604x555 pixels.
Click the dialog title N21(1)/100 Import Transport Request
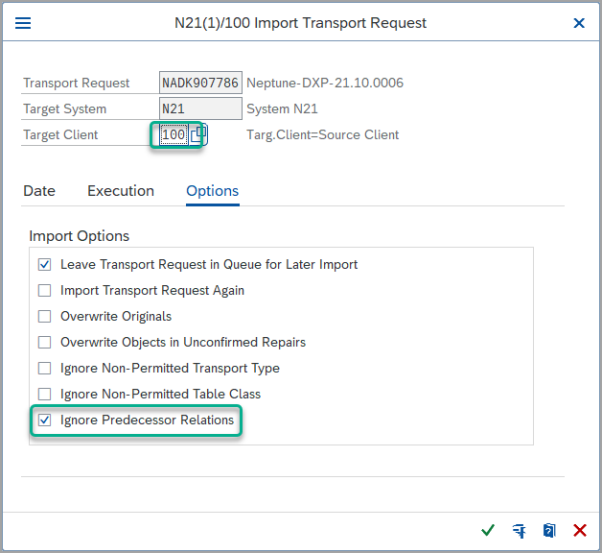point(301,23)
